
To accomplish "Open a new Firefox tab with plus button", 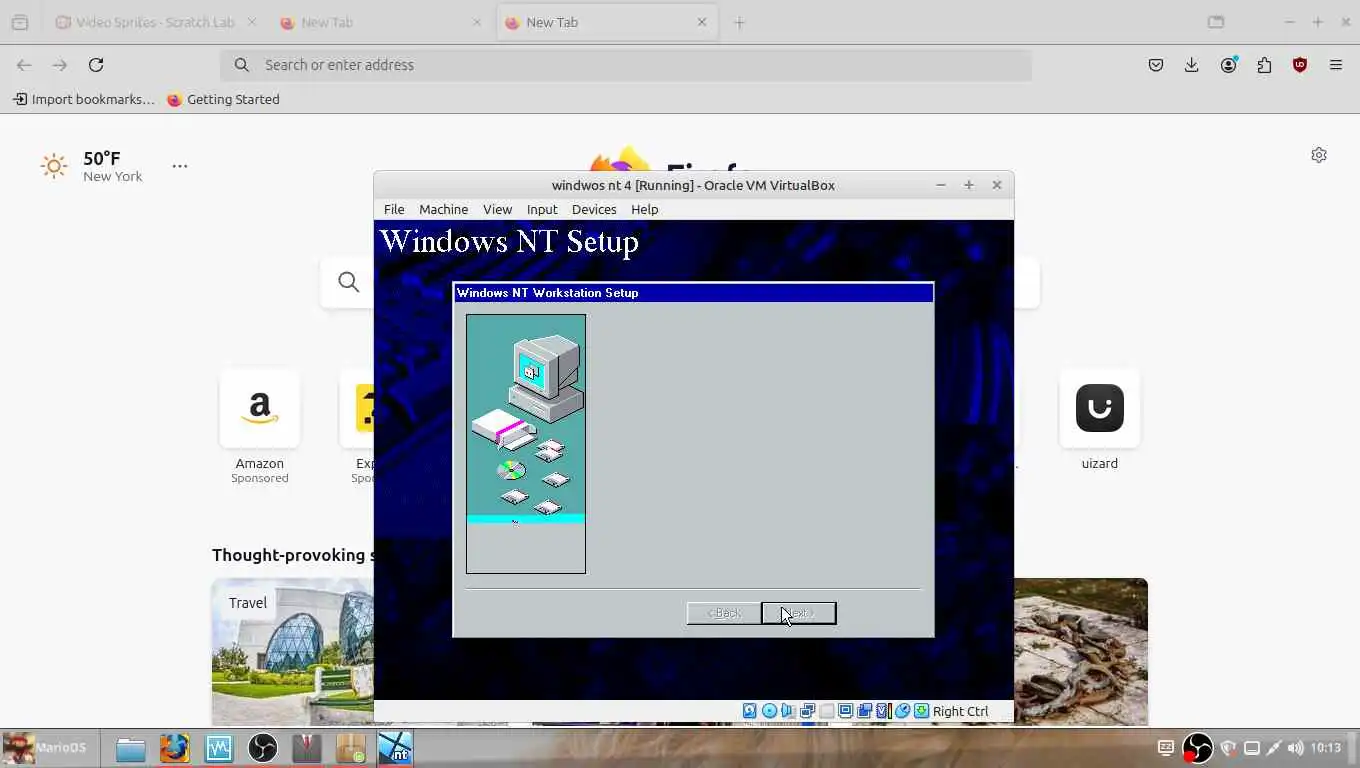I will point(739,22).
